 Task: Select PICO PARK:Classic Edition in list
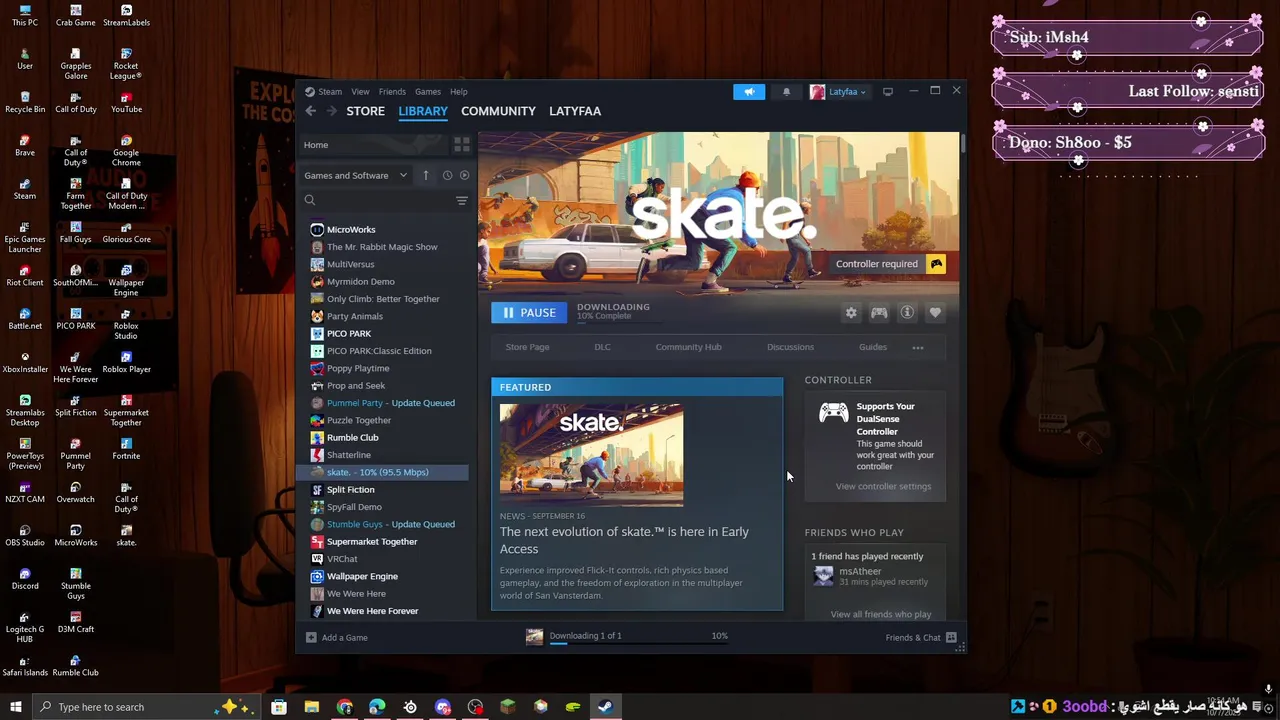point(379,351)
